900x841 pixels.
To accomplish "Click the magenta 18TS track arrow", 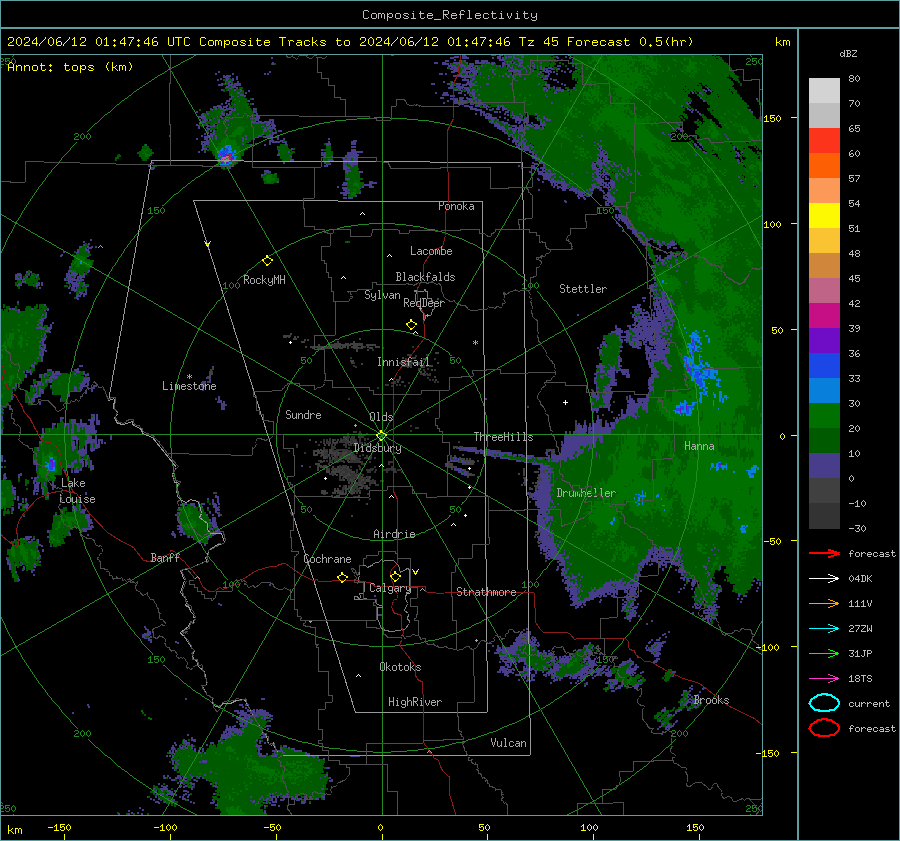I will (824, 678).
